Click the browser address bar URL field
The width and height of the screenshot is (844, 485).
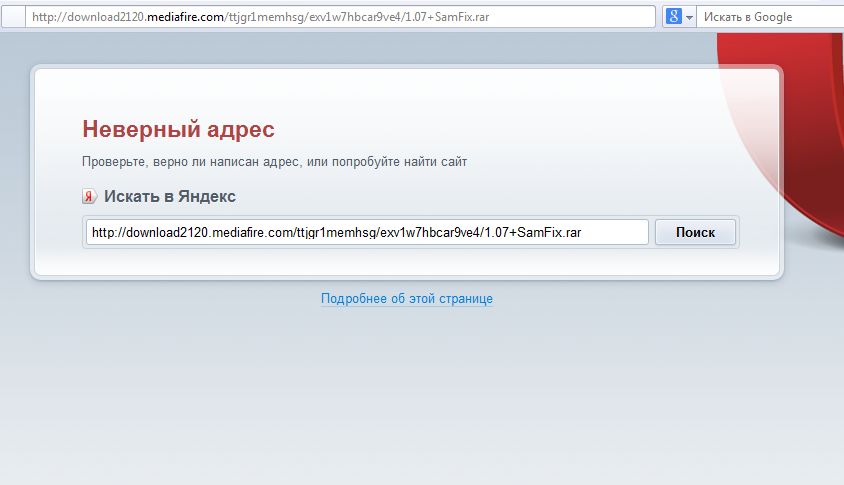(340, 17)
